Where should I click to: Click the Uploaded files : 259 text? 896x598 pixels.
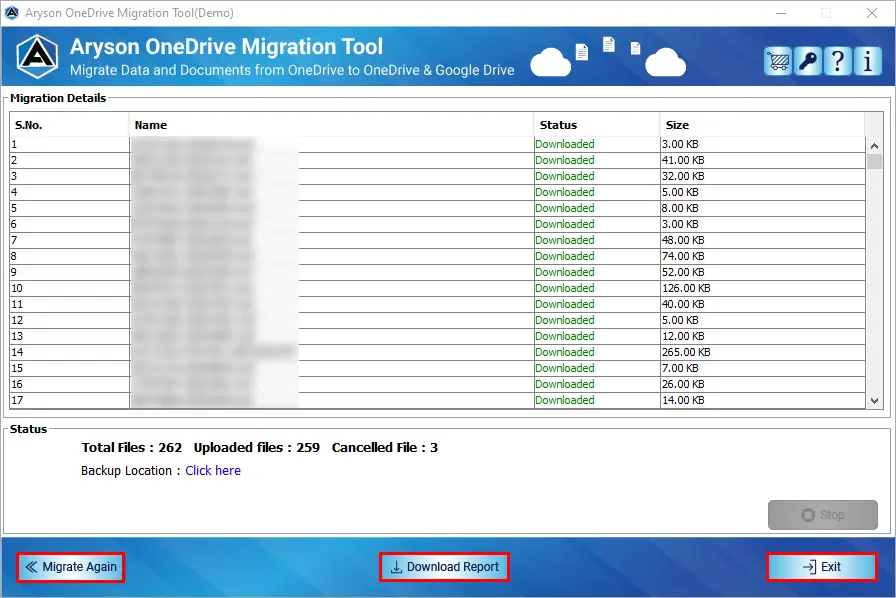click(x=257, y=448)
